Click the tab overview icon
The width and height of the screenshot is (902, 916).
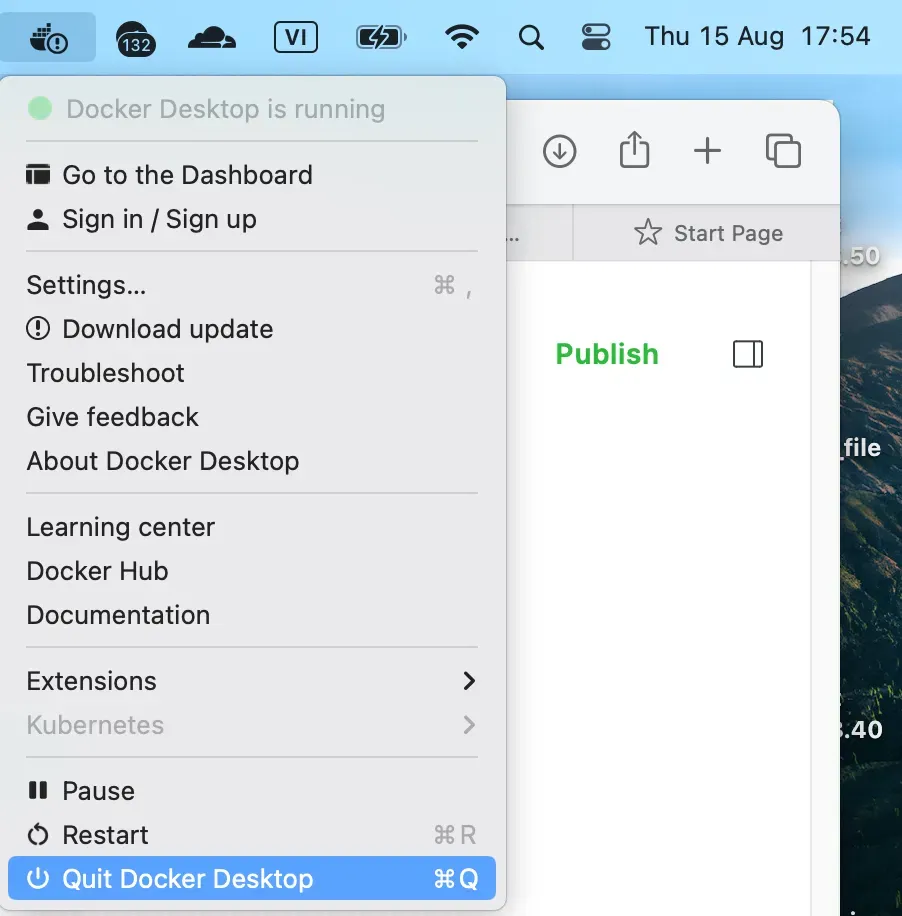(x=783, y=151)
